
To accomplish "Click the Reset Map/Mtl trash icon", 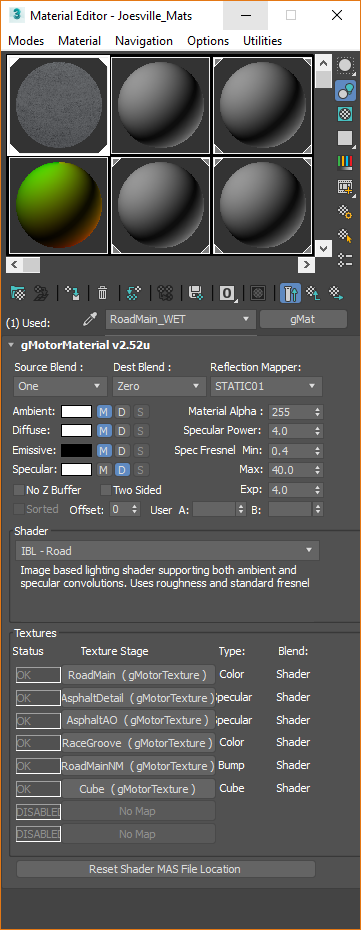I will [103, 292].
